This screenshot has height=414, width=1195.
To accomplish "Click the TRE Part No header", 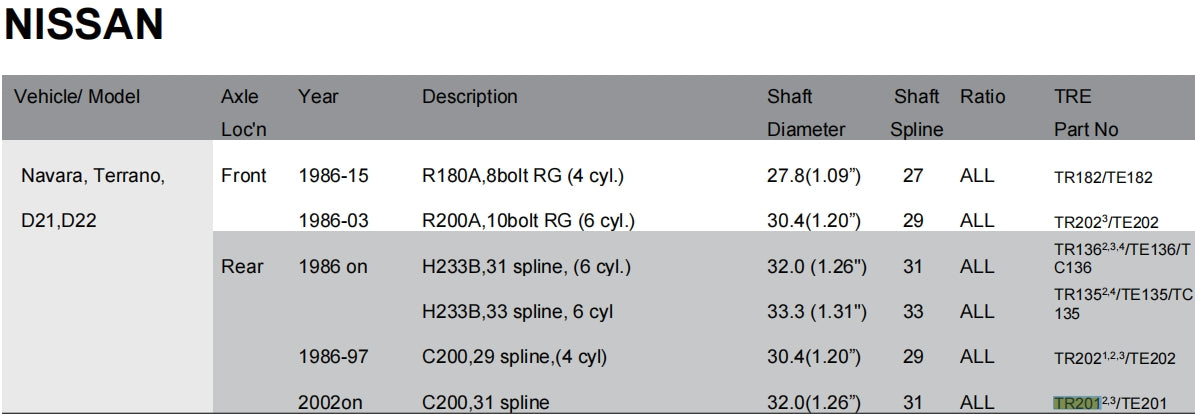I will [1085, 113].
